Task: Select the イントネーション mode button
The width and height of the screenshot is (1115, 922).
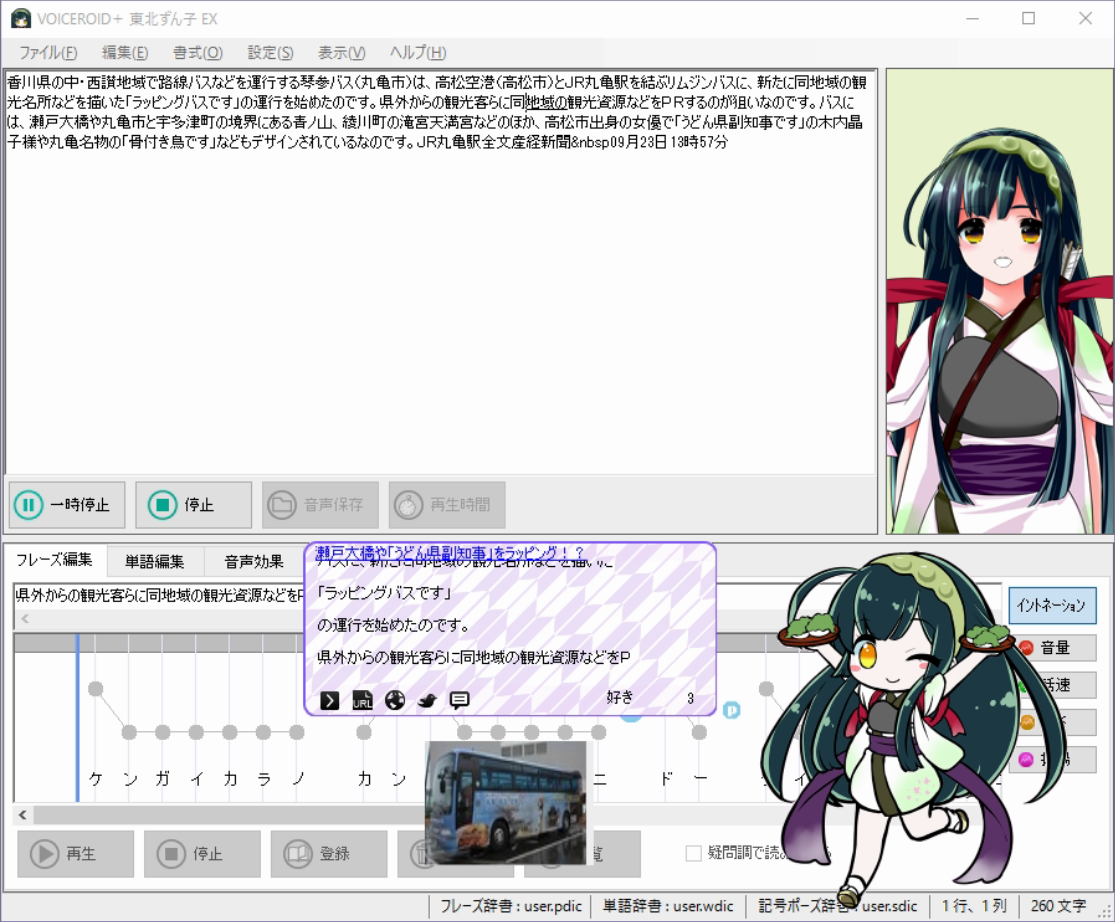Action: coord(1051,605)
